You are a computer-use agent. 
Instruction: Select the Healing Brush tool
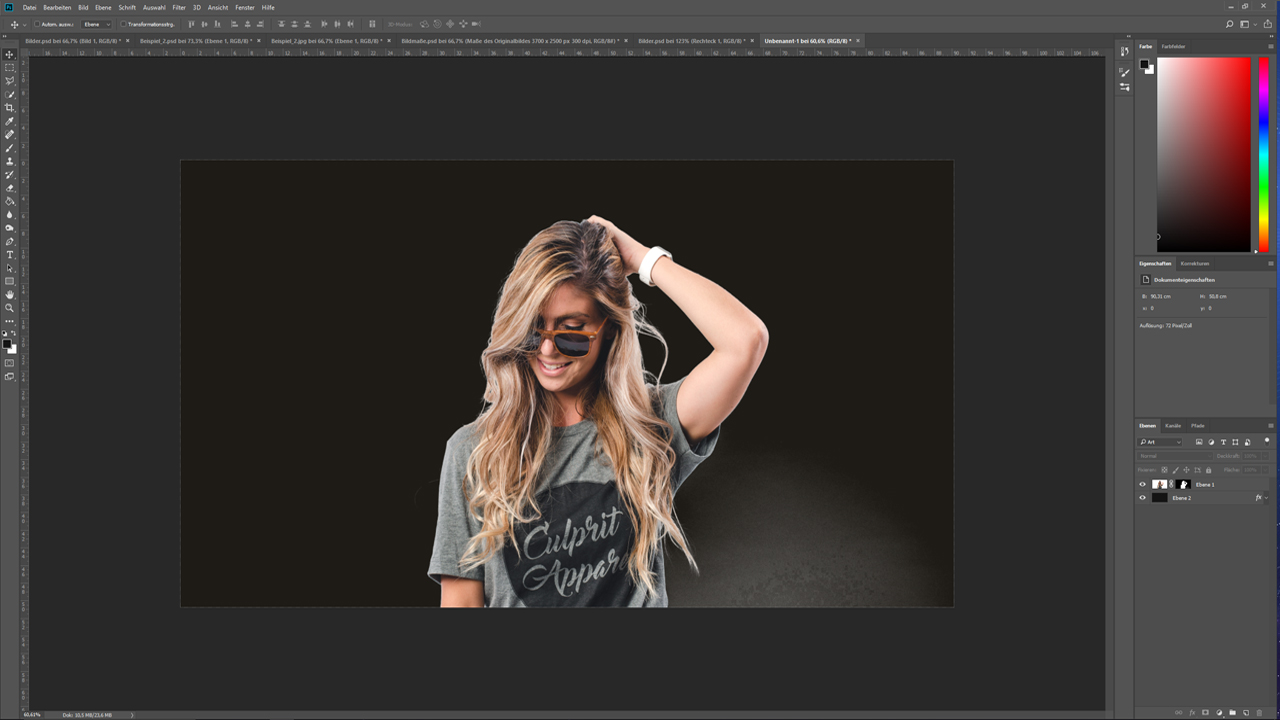point(10,134)
